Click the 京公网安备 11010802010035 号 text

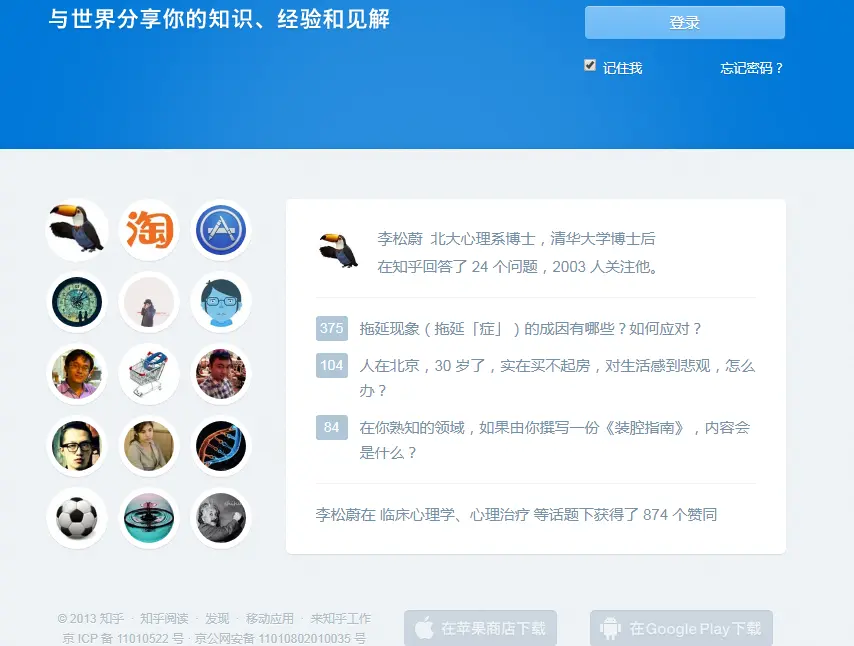coord(280,638)
